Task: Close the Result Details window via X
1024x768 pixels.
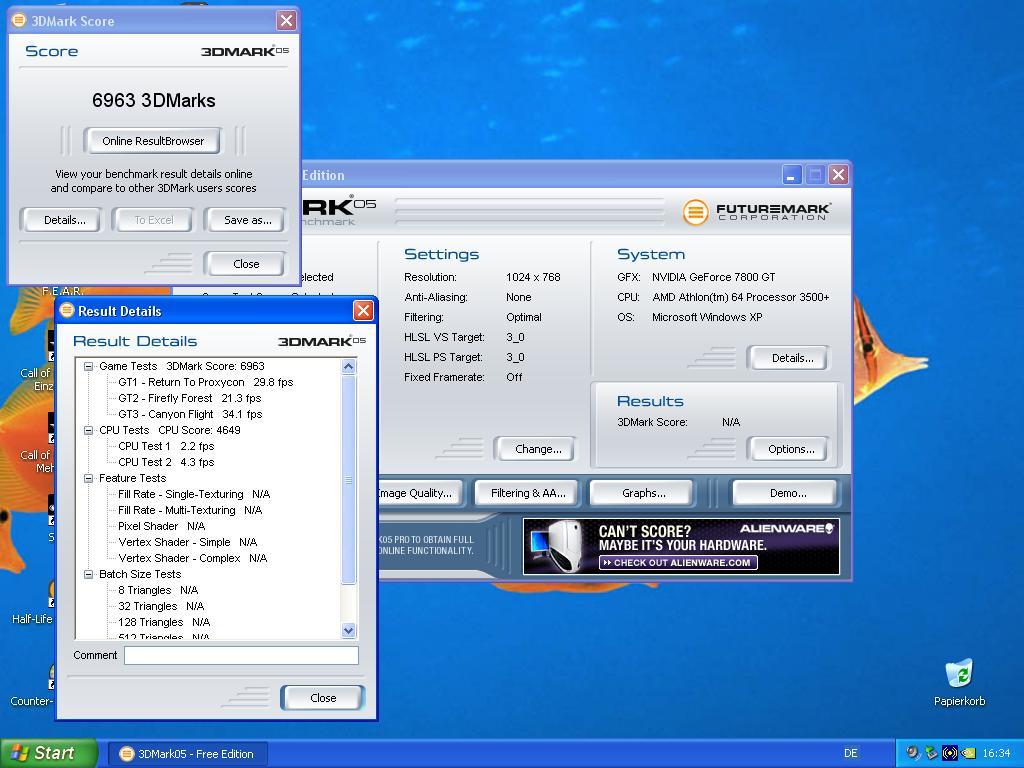Action: [x=363, y=311]
